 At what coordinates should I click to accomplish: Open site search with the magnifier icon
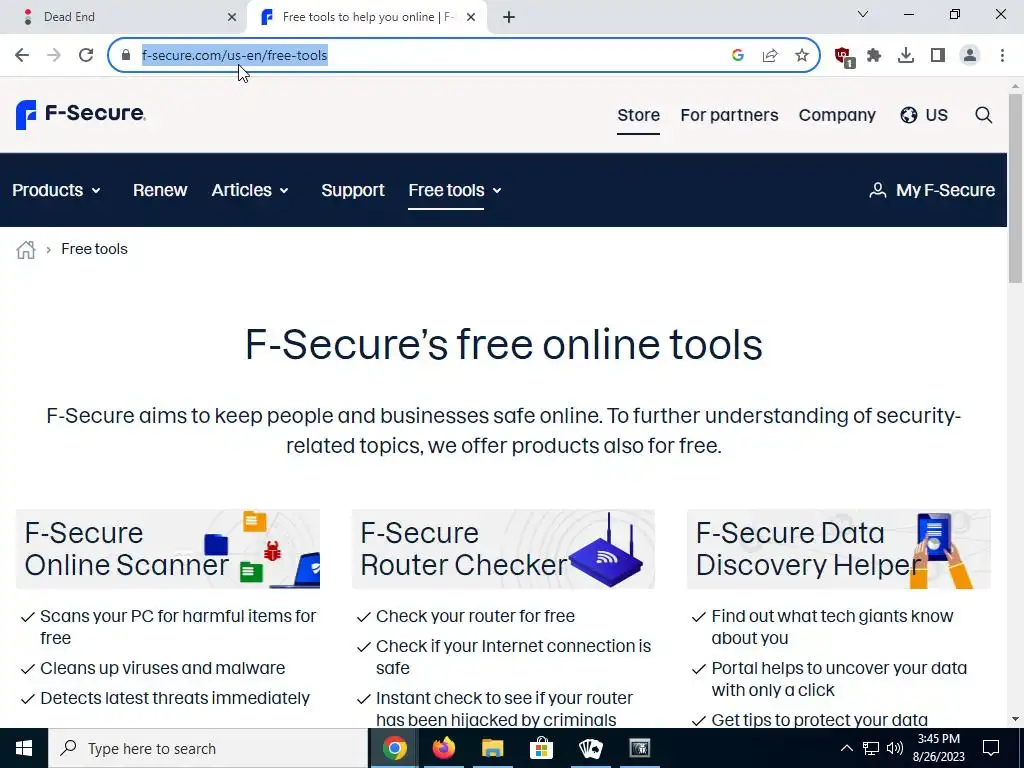click(x=984, y=115)
